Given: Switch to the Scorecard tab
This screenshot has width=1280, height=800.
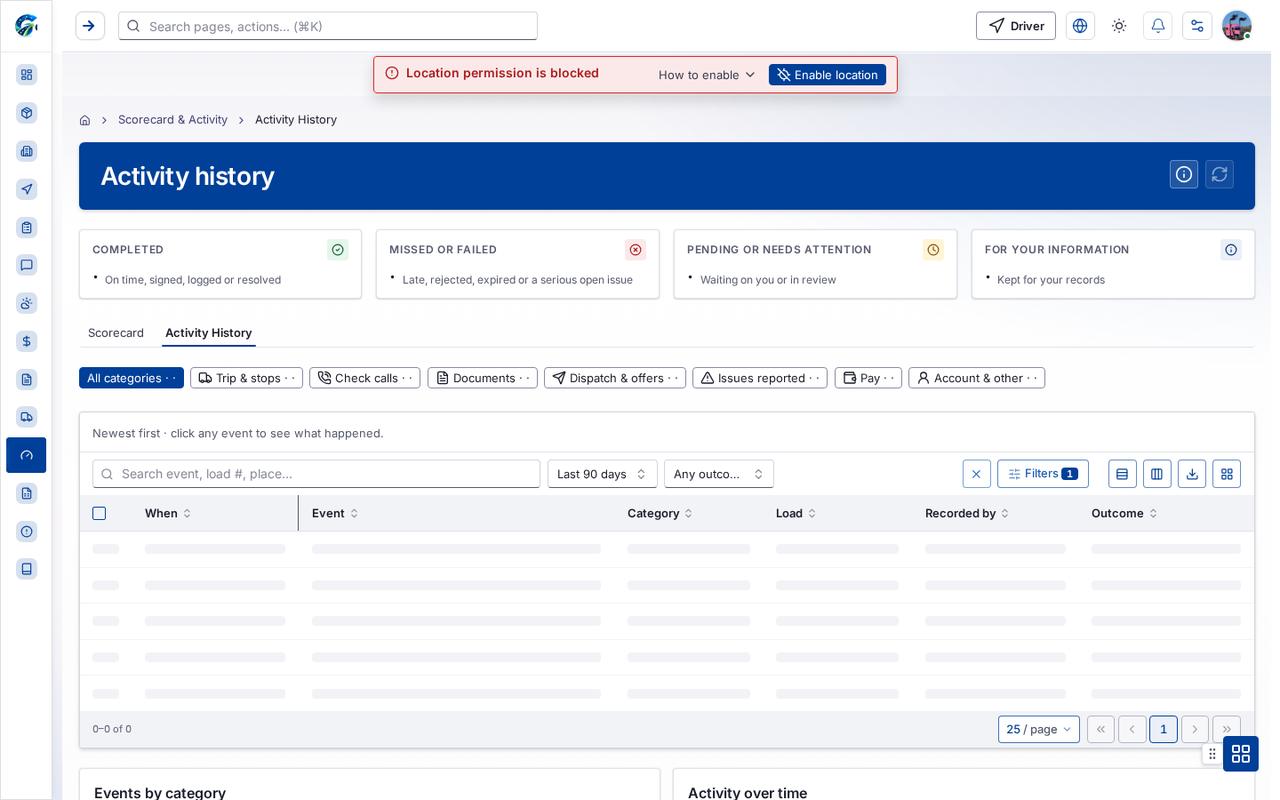Looking at the screenshot, I should (x=116, y=333).
